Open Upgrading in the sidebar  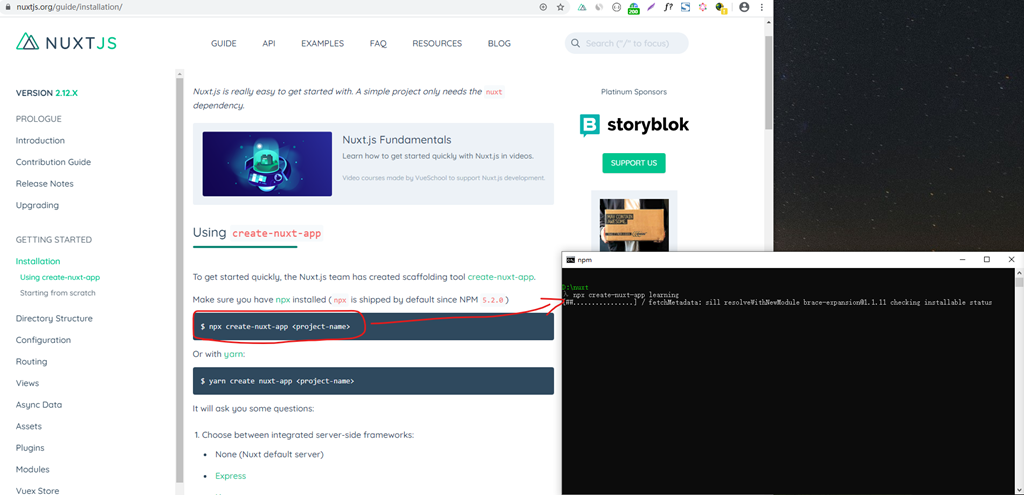point(37,205)
